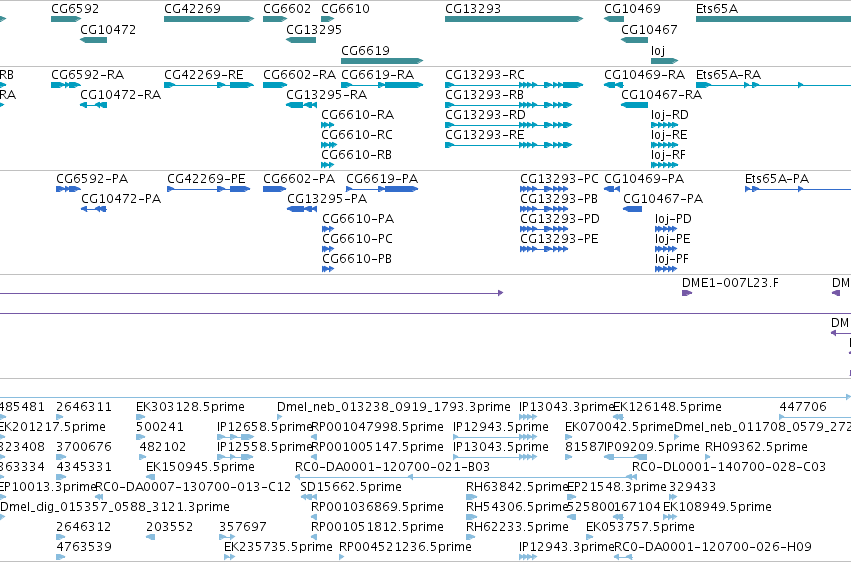Click the CG42269 gene bar
Viewport: 851px width, 562px height.
pos(209,19)
